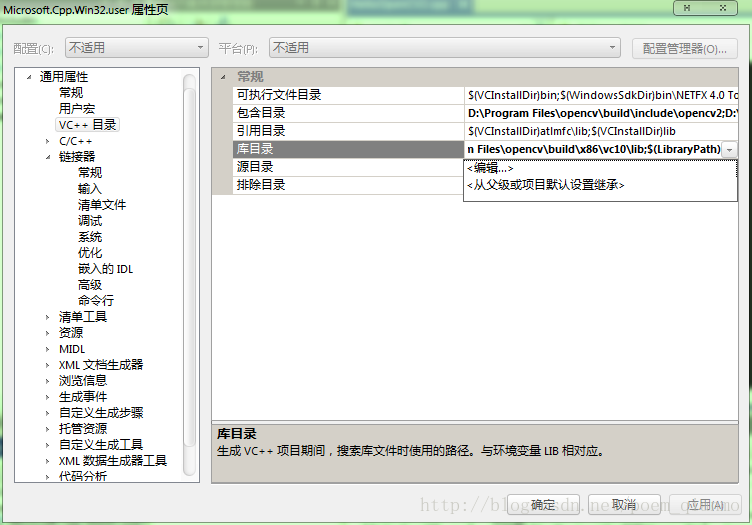Choose the <编辑...> option
Screen dimensions: 752x525
click(x=490, y=168)
